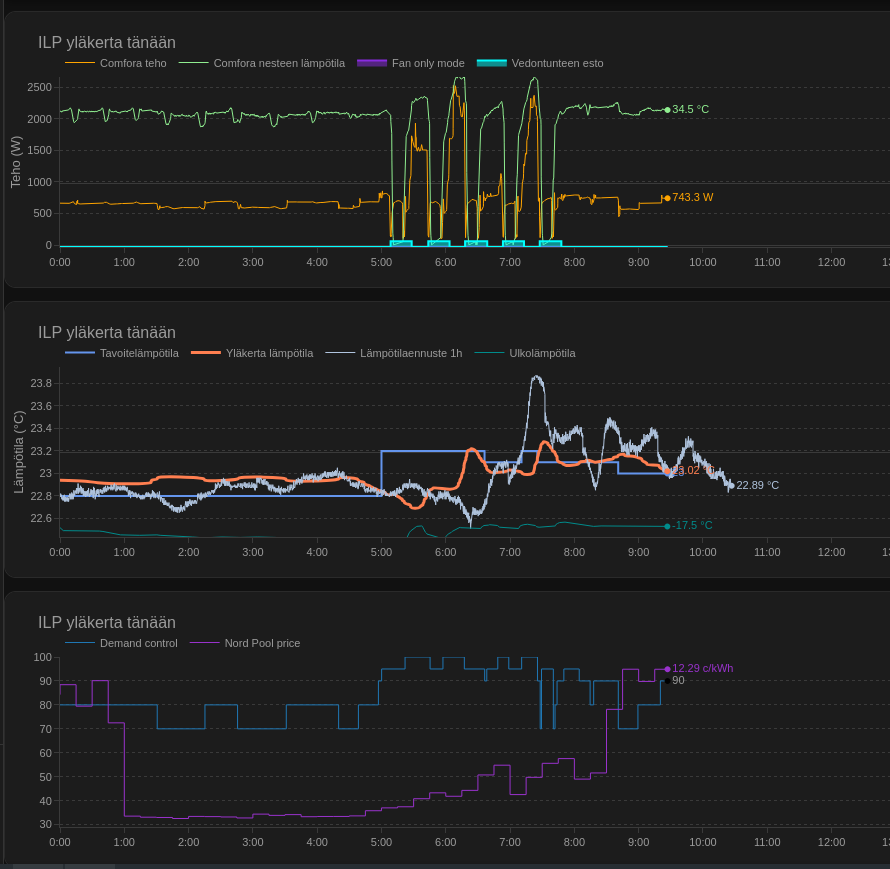Screen dimensions: 890x869
Task: Click the Nord Pool price chart card title
Action: point(107,623)
